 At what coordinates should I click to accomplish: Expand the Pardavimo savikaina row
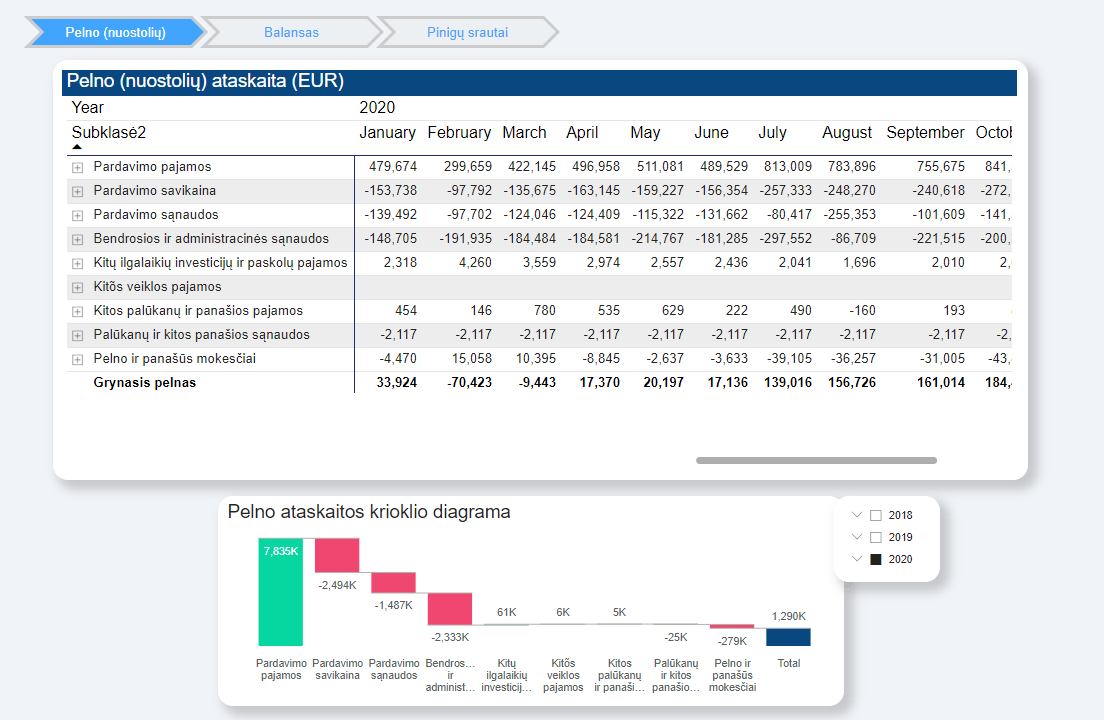pos(77,191)
